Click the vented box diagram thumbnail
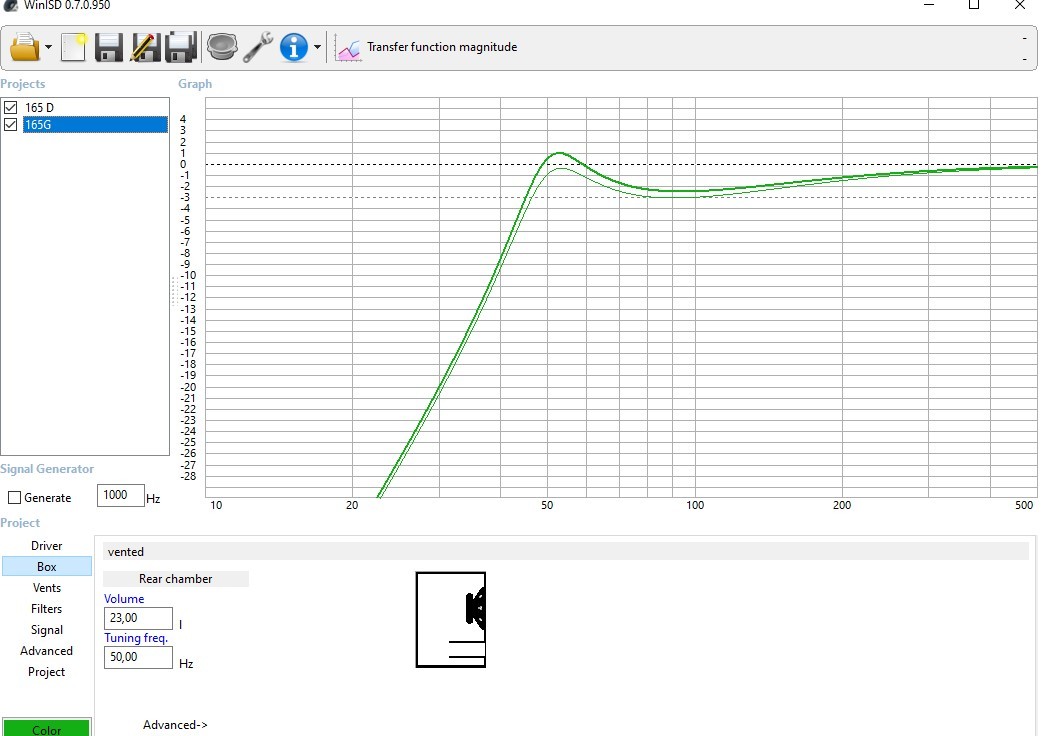The height and width of the screenshot is (736, 1042). pyautogui.click(x=451, y=619)
